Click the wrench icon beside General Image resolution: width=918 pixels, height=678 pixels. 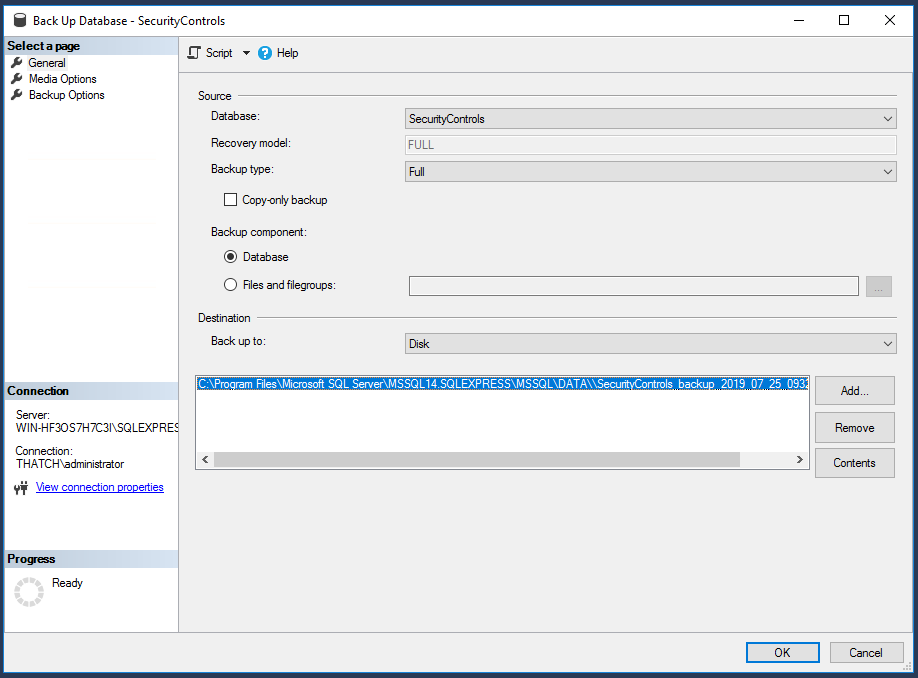click(15, 62)
